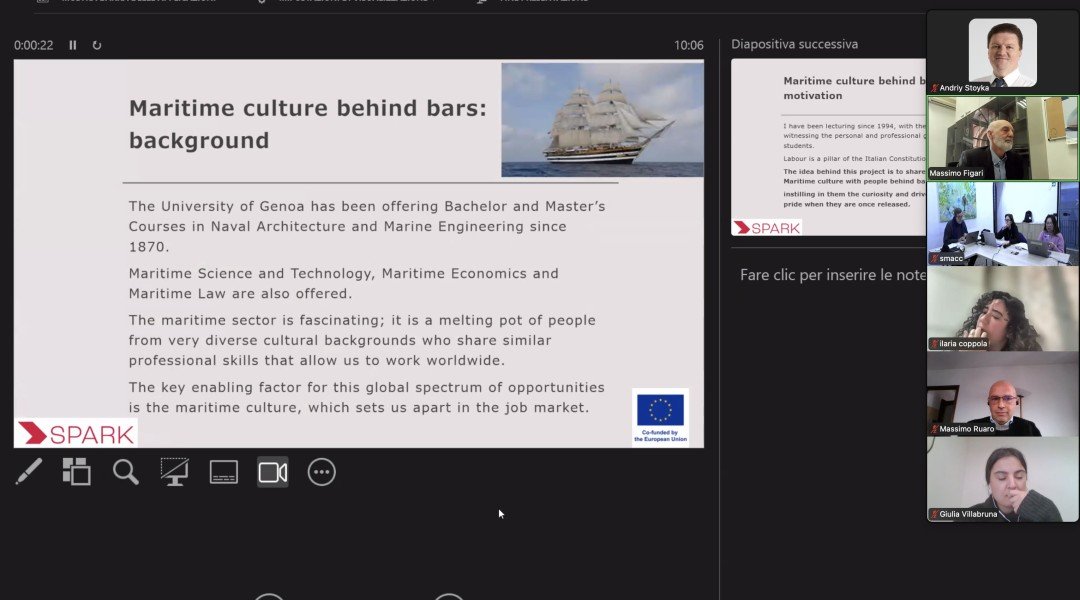Click the current slide in the main view
Screen dimensions: 1080x600
(x=358, y=253)
